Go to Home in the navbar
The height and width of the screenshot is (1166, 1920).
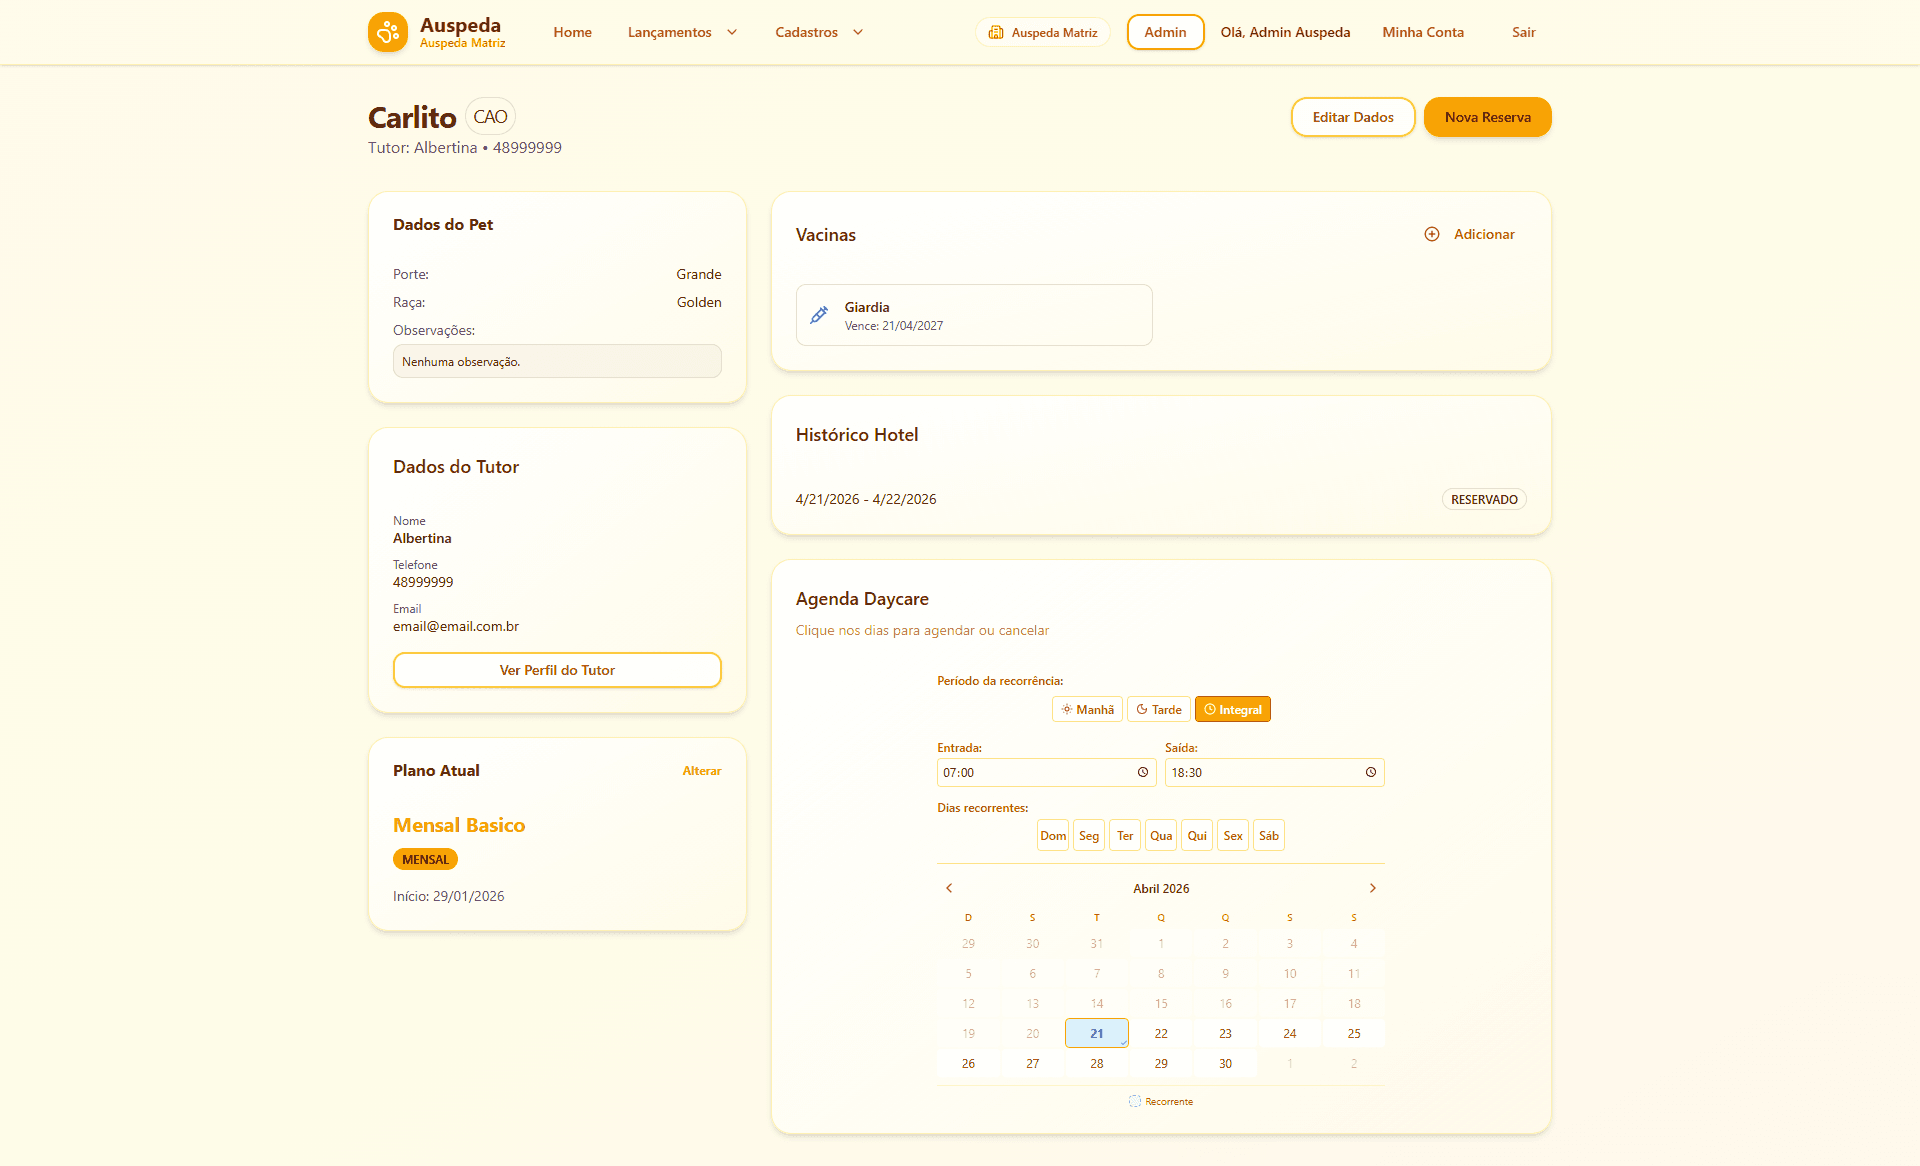(x=572, y=32)
